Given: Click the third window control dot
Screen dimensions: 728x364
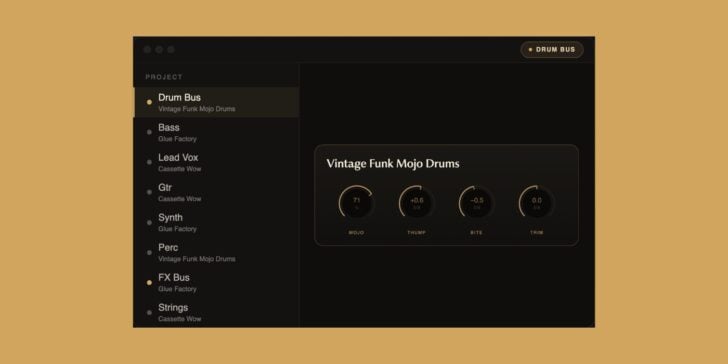Looking at the screenshot, I should click(171, 50).
